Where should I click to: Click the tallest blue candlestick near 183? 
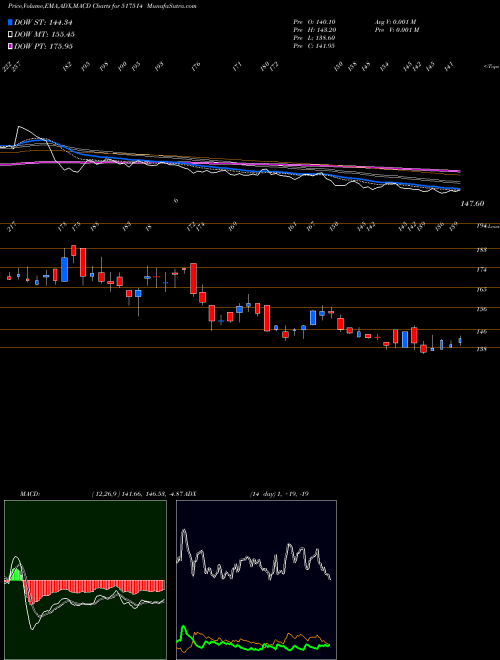tap(64, 269)
